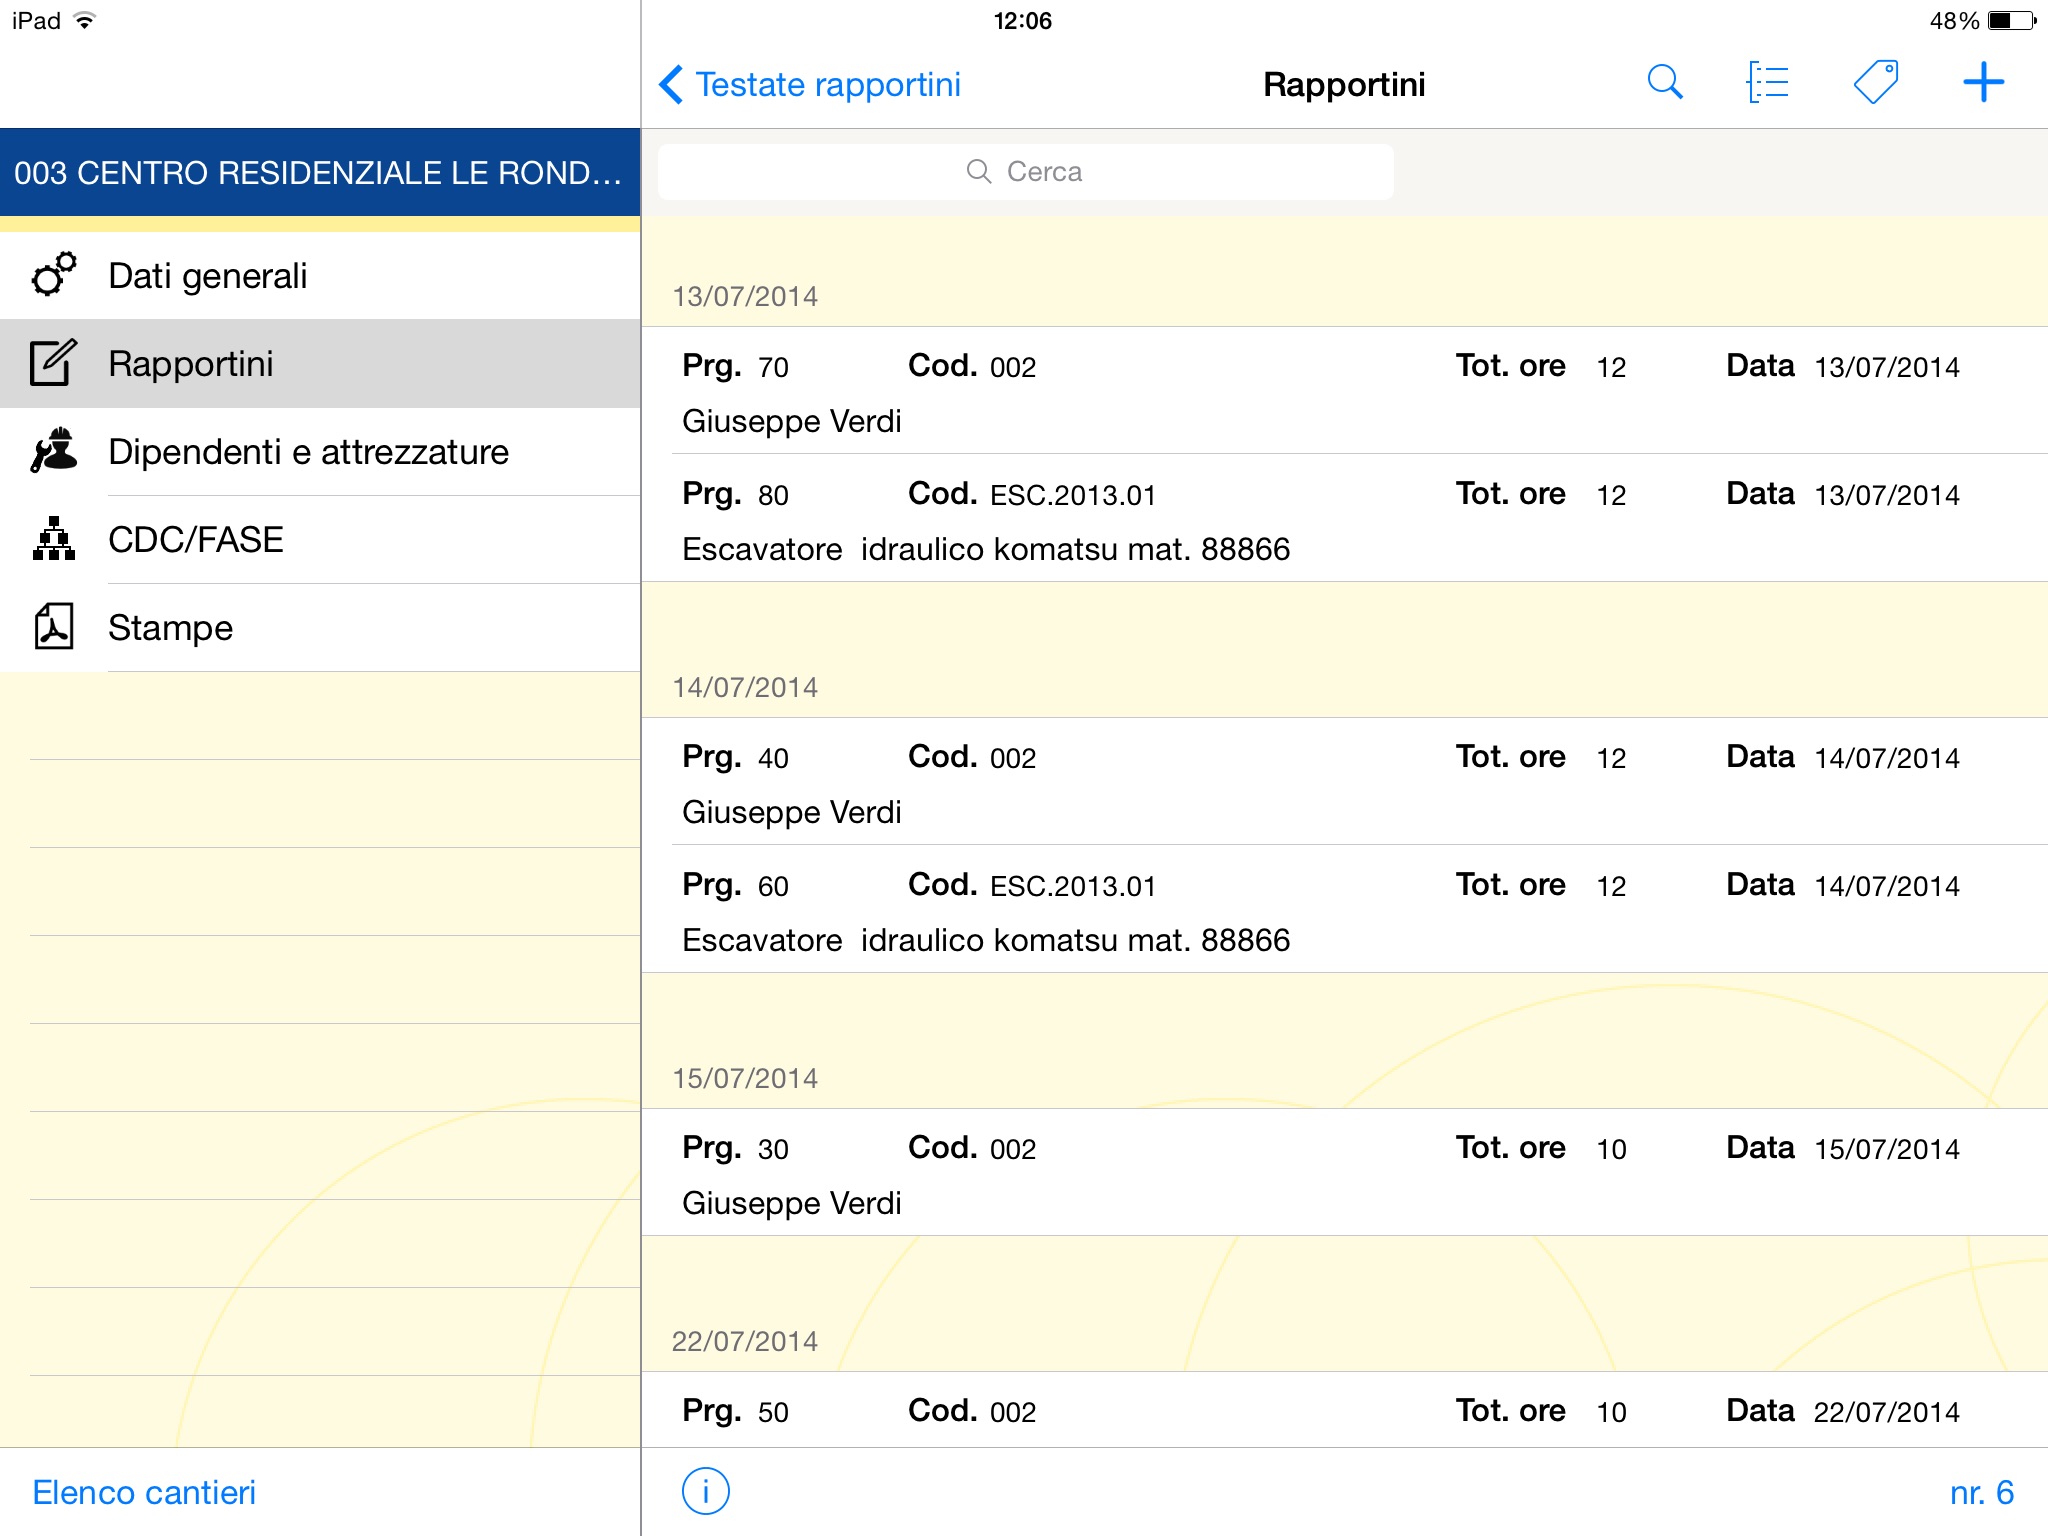The image size is (2048, 1536).
Task: Tap the 15/07/2014 section header
Action: point(745,1078)
